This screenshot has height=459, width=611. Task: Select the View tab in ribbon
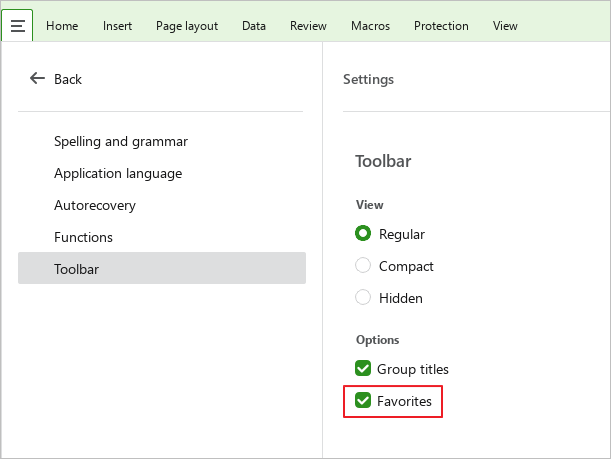point(505,26)
